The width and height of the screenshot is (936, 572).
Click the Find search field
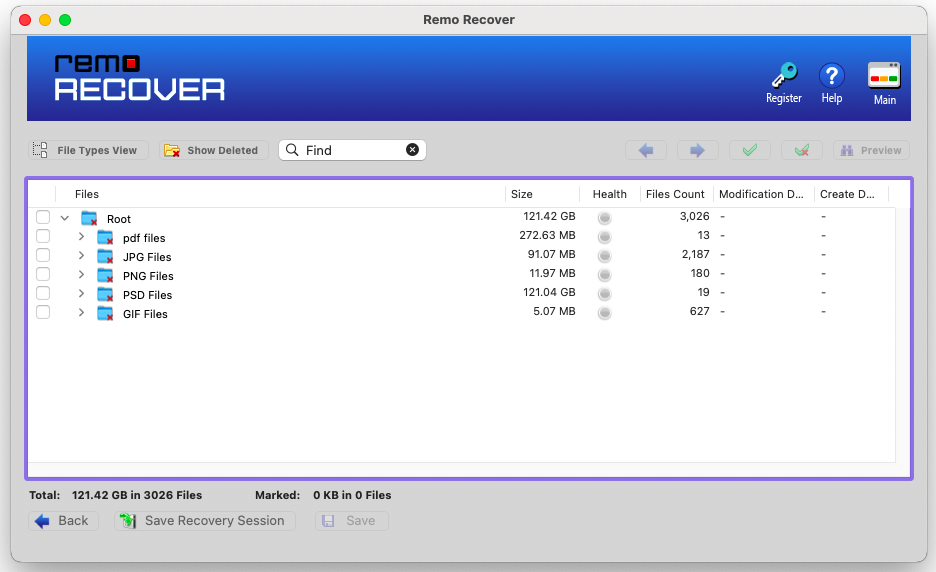(x=352, y=150)
